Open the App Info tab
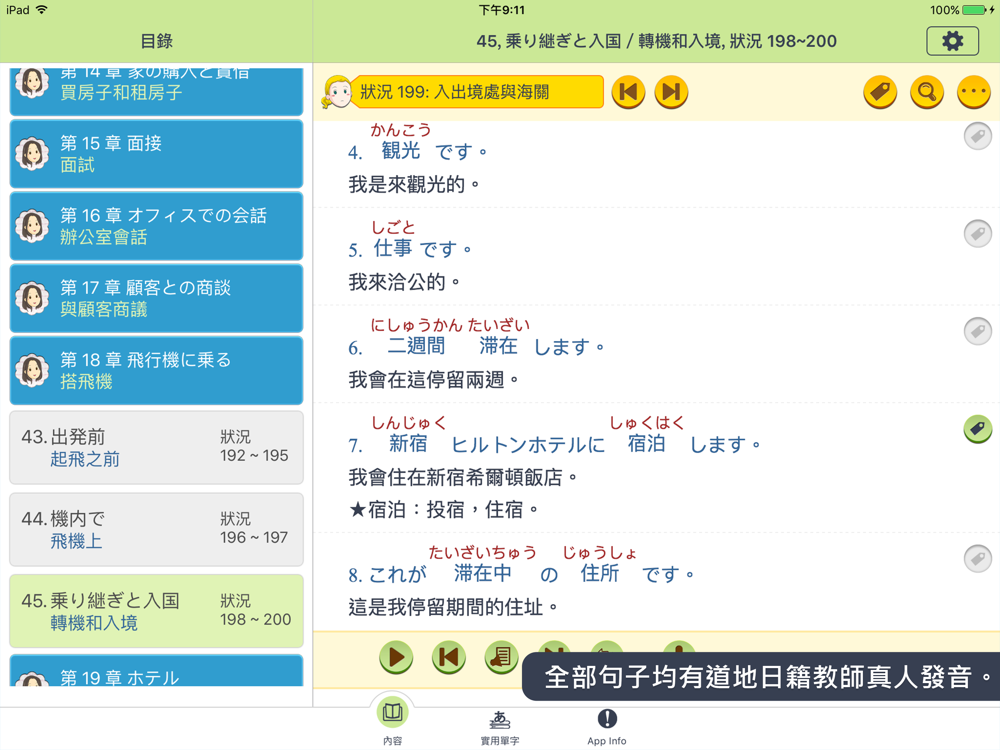Screen dimensions: 1000x750 tap(607, 728)
